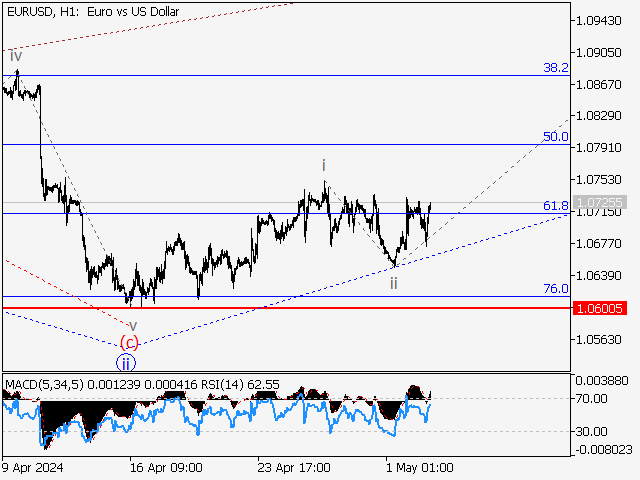Select the circled blue ii wave label
The width and height of the screenshot is (640, 480).
[x=126, y=362]
